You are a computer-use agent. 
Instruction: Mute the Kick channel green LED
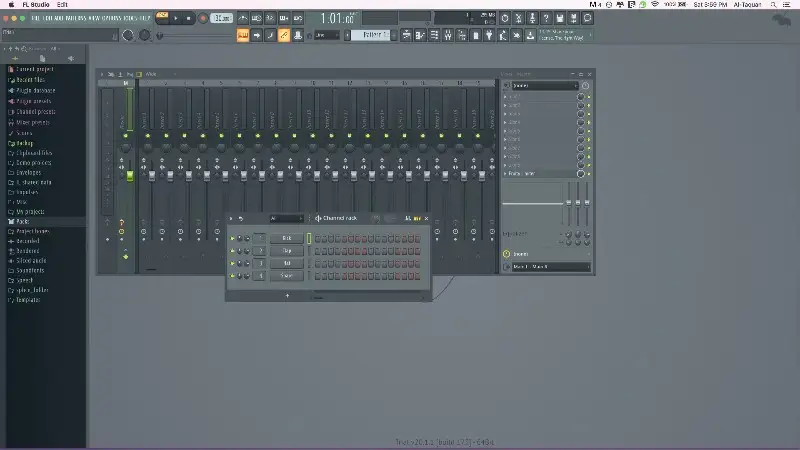tap(232, 238)
